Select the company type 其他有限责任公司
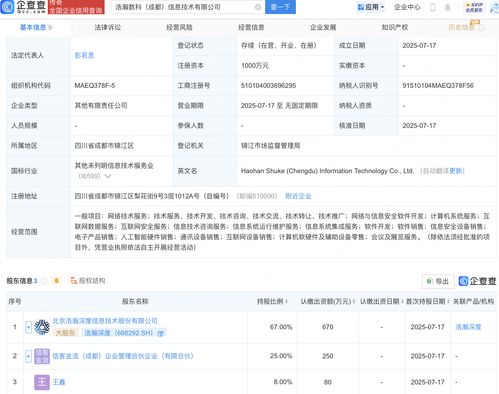The width and height of the screenshot is (499, 394). click(101, 106)
